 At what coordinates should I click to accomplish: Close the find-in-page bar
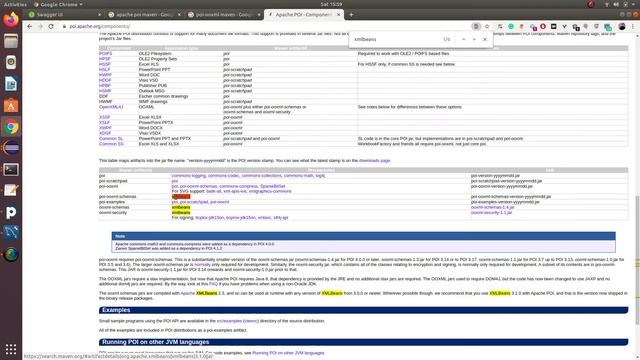[x=485, y=39]
